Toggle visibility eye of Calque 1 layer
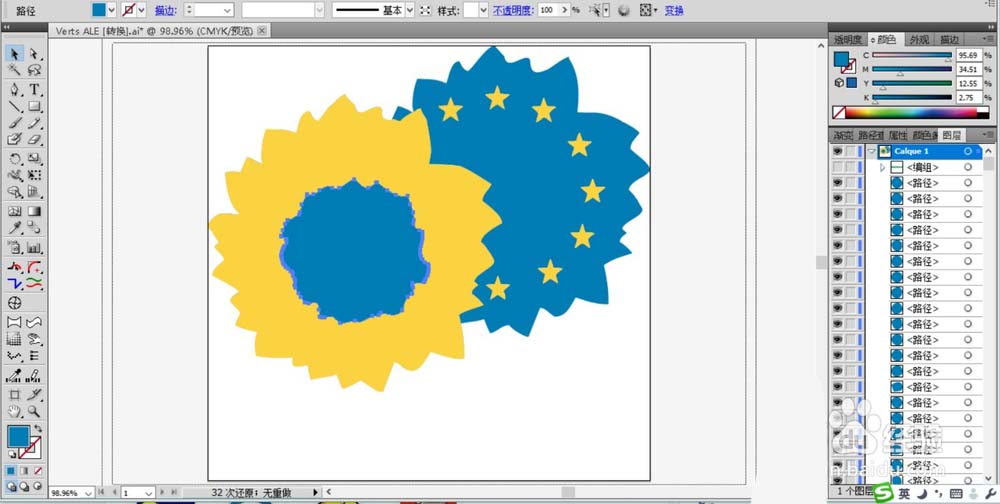 tap(837, 151)
